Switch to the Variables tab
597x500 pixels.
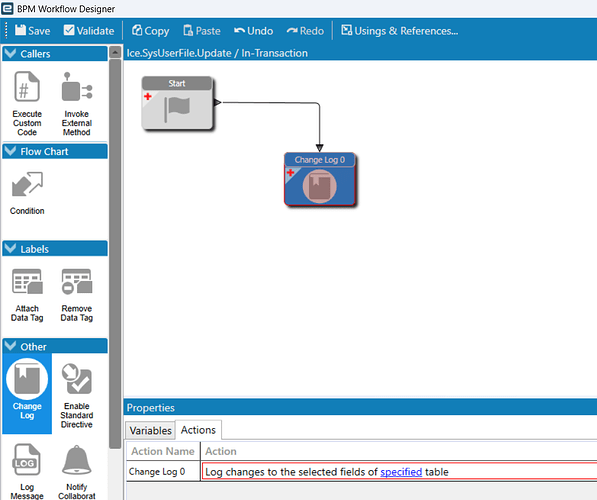point(150,430)
